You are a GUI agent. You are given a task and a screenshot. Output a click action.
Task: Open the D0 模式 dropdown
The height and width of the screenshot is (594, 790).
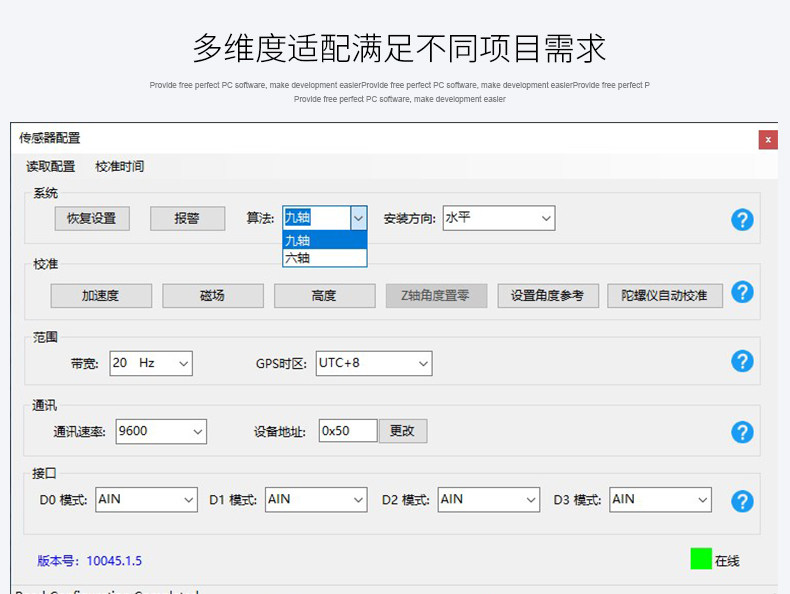click(146, 499)
